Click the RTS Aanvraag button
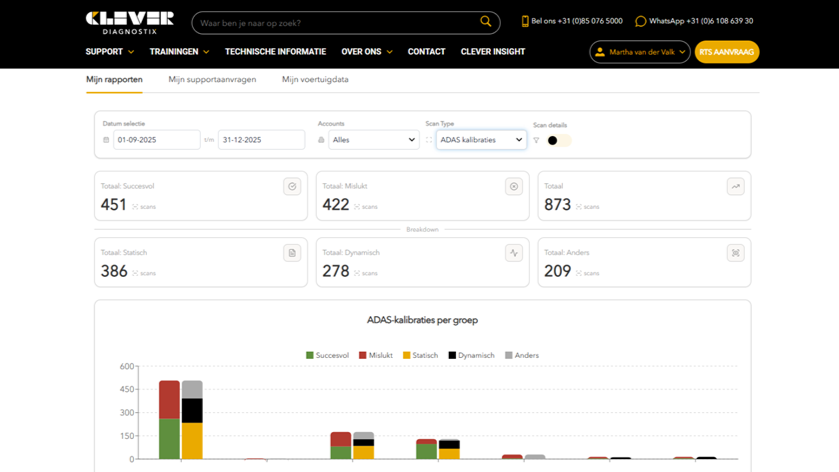 point(727,52)
